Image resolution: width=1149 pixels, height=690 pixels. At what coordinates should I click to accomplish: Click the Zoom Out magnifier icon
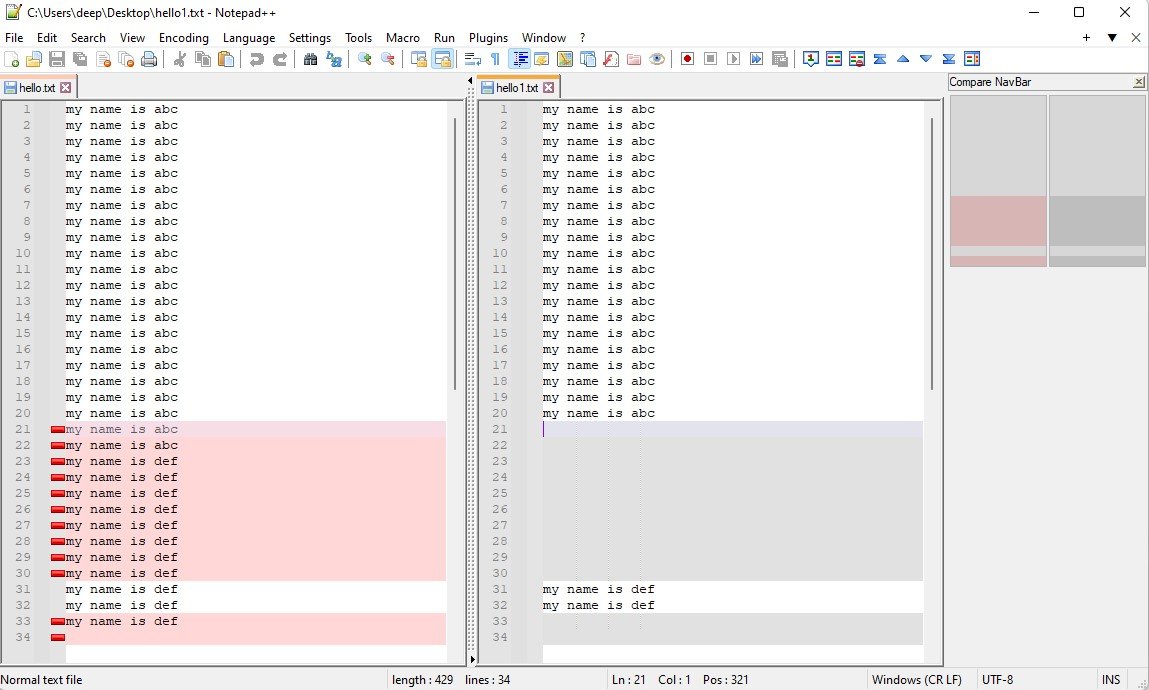tap(388, 59)
